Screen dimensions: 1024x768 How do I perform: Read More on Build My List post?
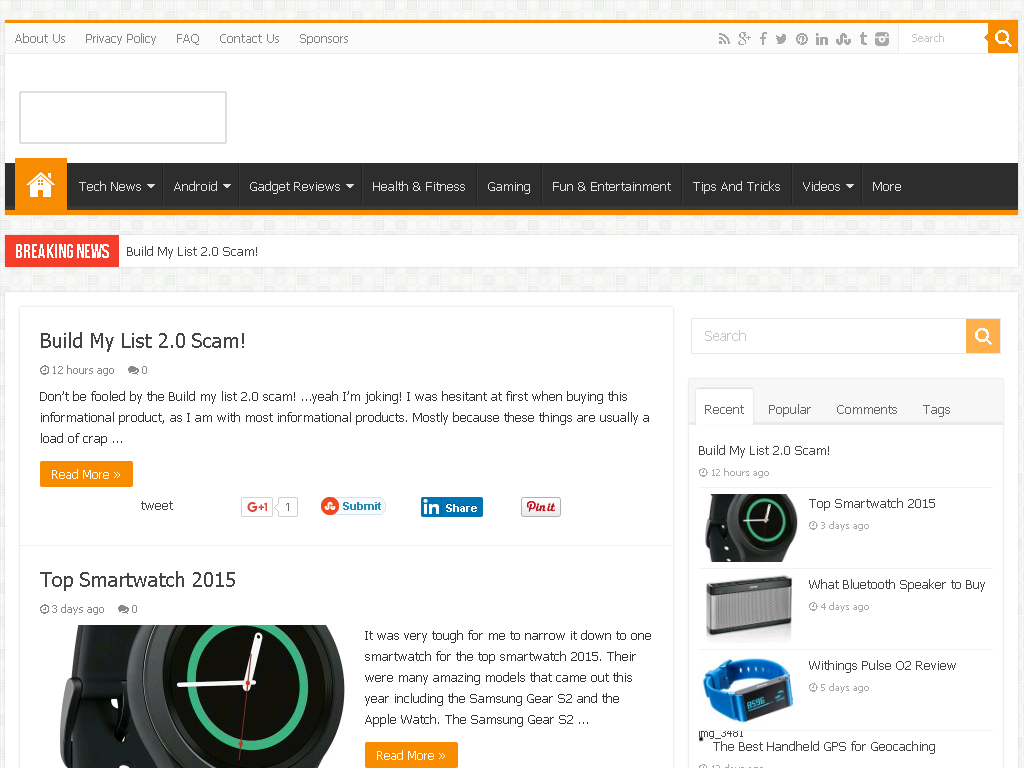pos(86,474)
